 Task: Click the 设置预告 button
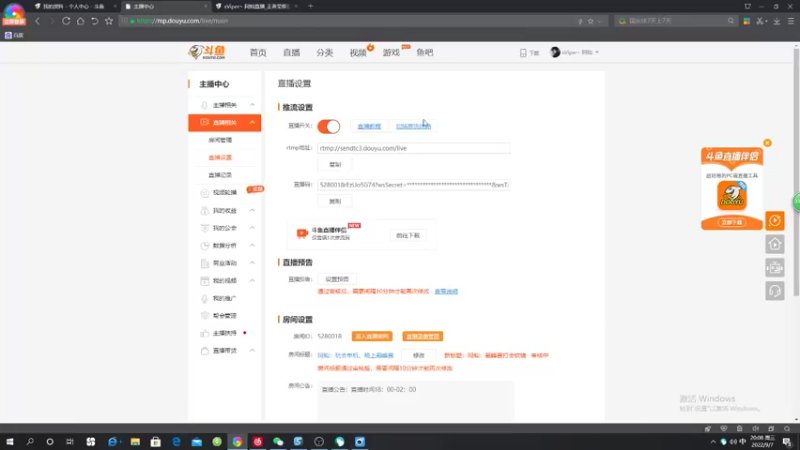click(x=337, y=279)
